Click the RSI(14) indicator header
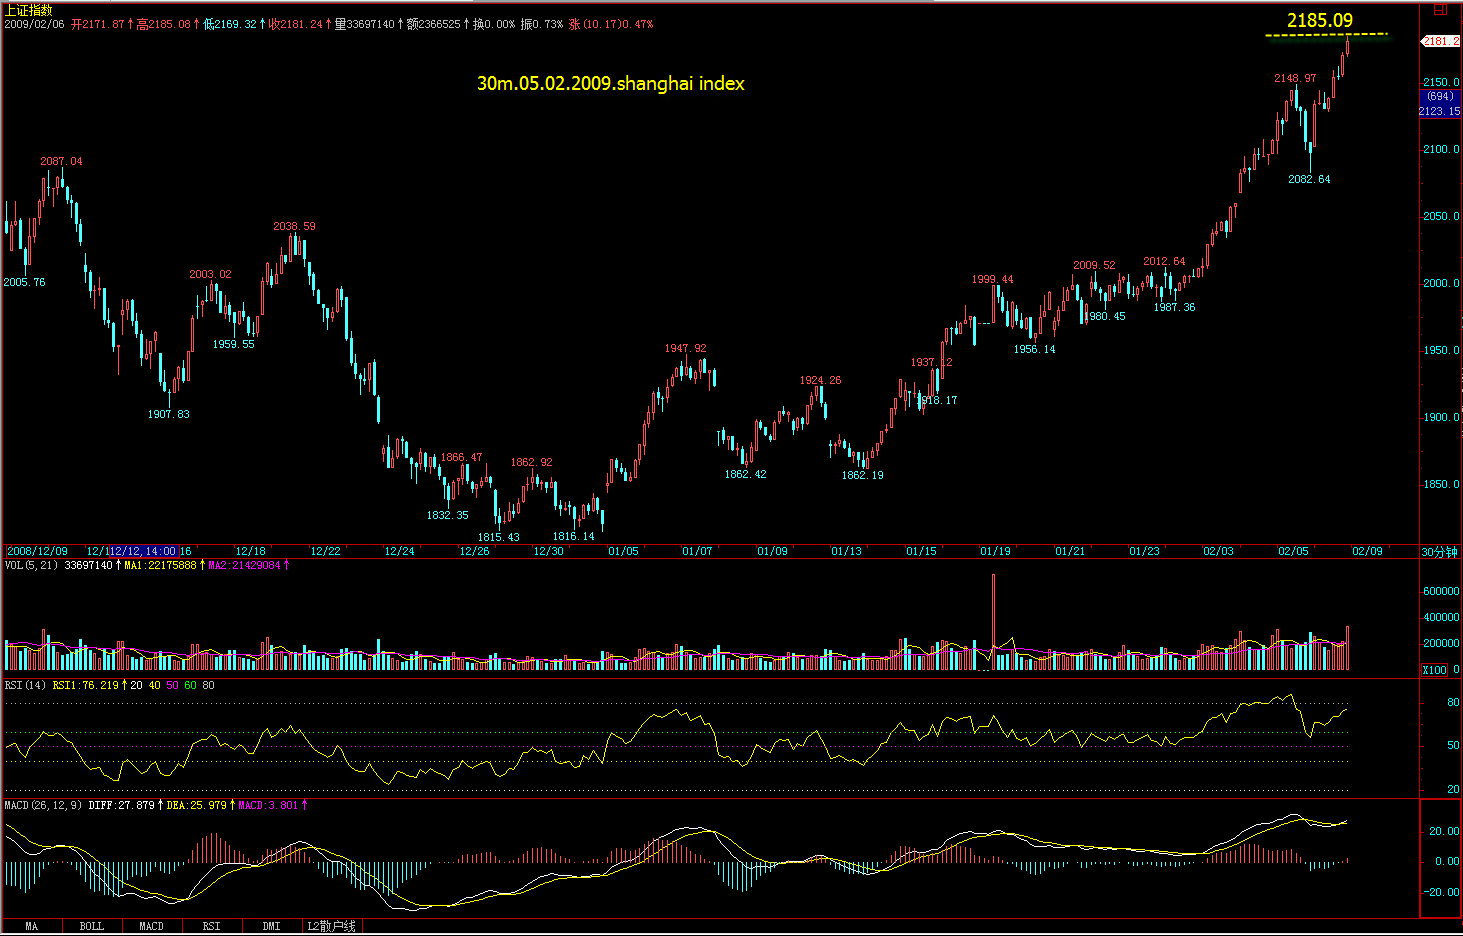The width and height of the screenshot is (1463, 936). coord(25,685)
